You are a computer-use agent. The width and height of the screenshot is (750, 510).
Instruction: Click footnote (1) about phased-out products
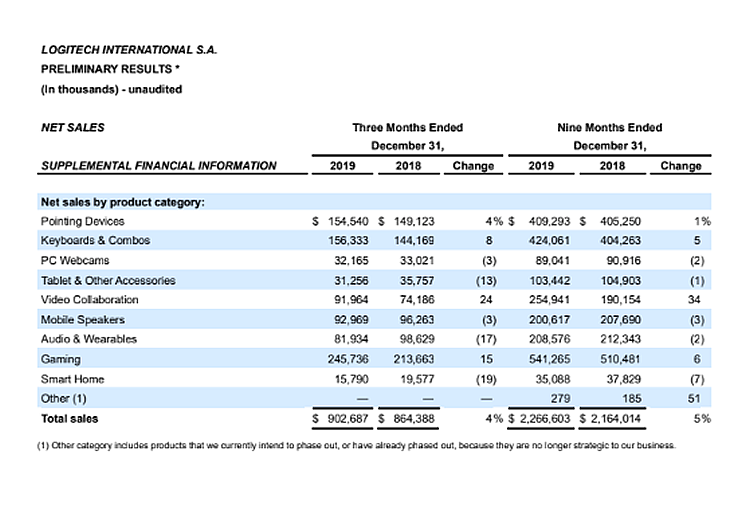(x=356, y=446)
